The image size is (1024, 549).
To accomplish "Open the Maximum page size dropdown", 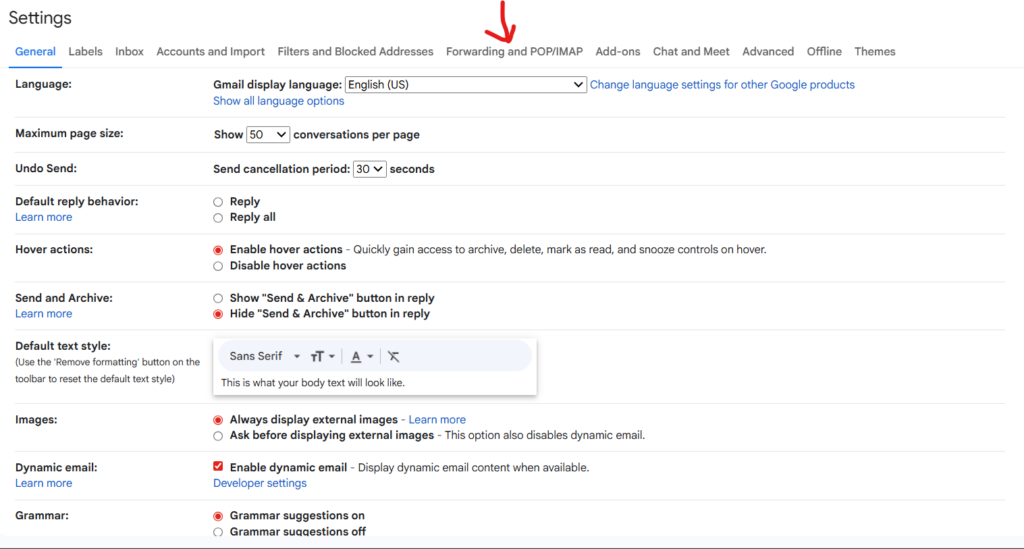I will click(x=268, y=134).
